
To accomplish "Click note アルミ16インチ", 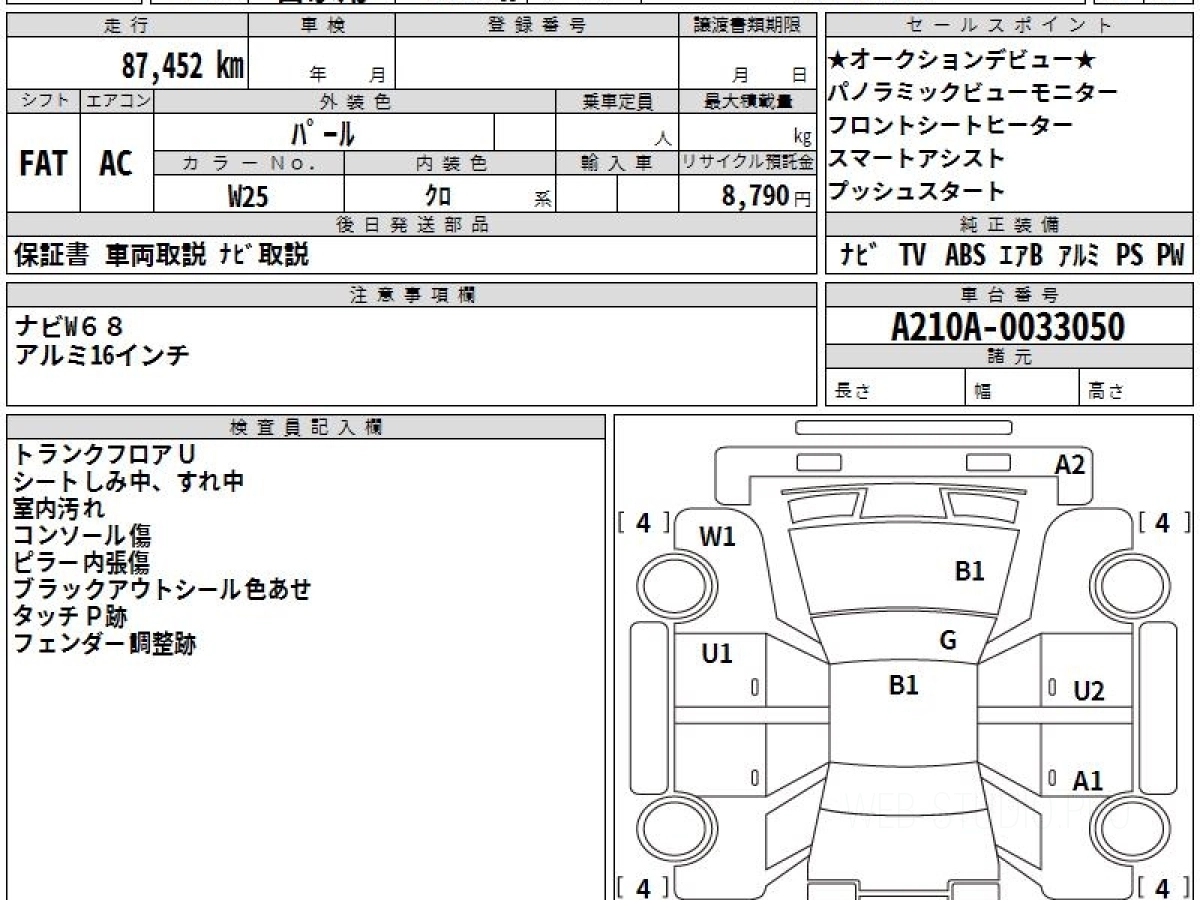I will coord(102,354).
